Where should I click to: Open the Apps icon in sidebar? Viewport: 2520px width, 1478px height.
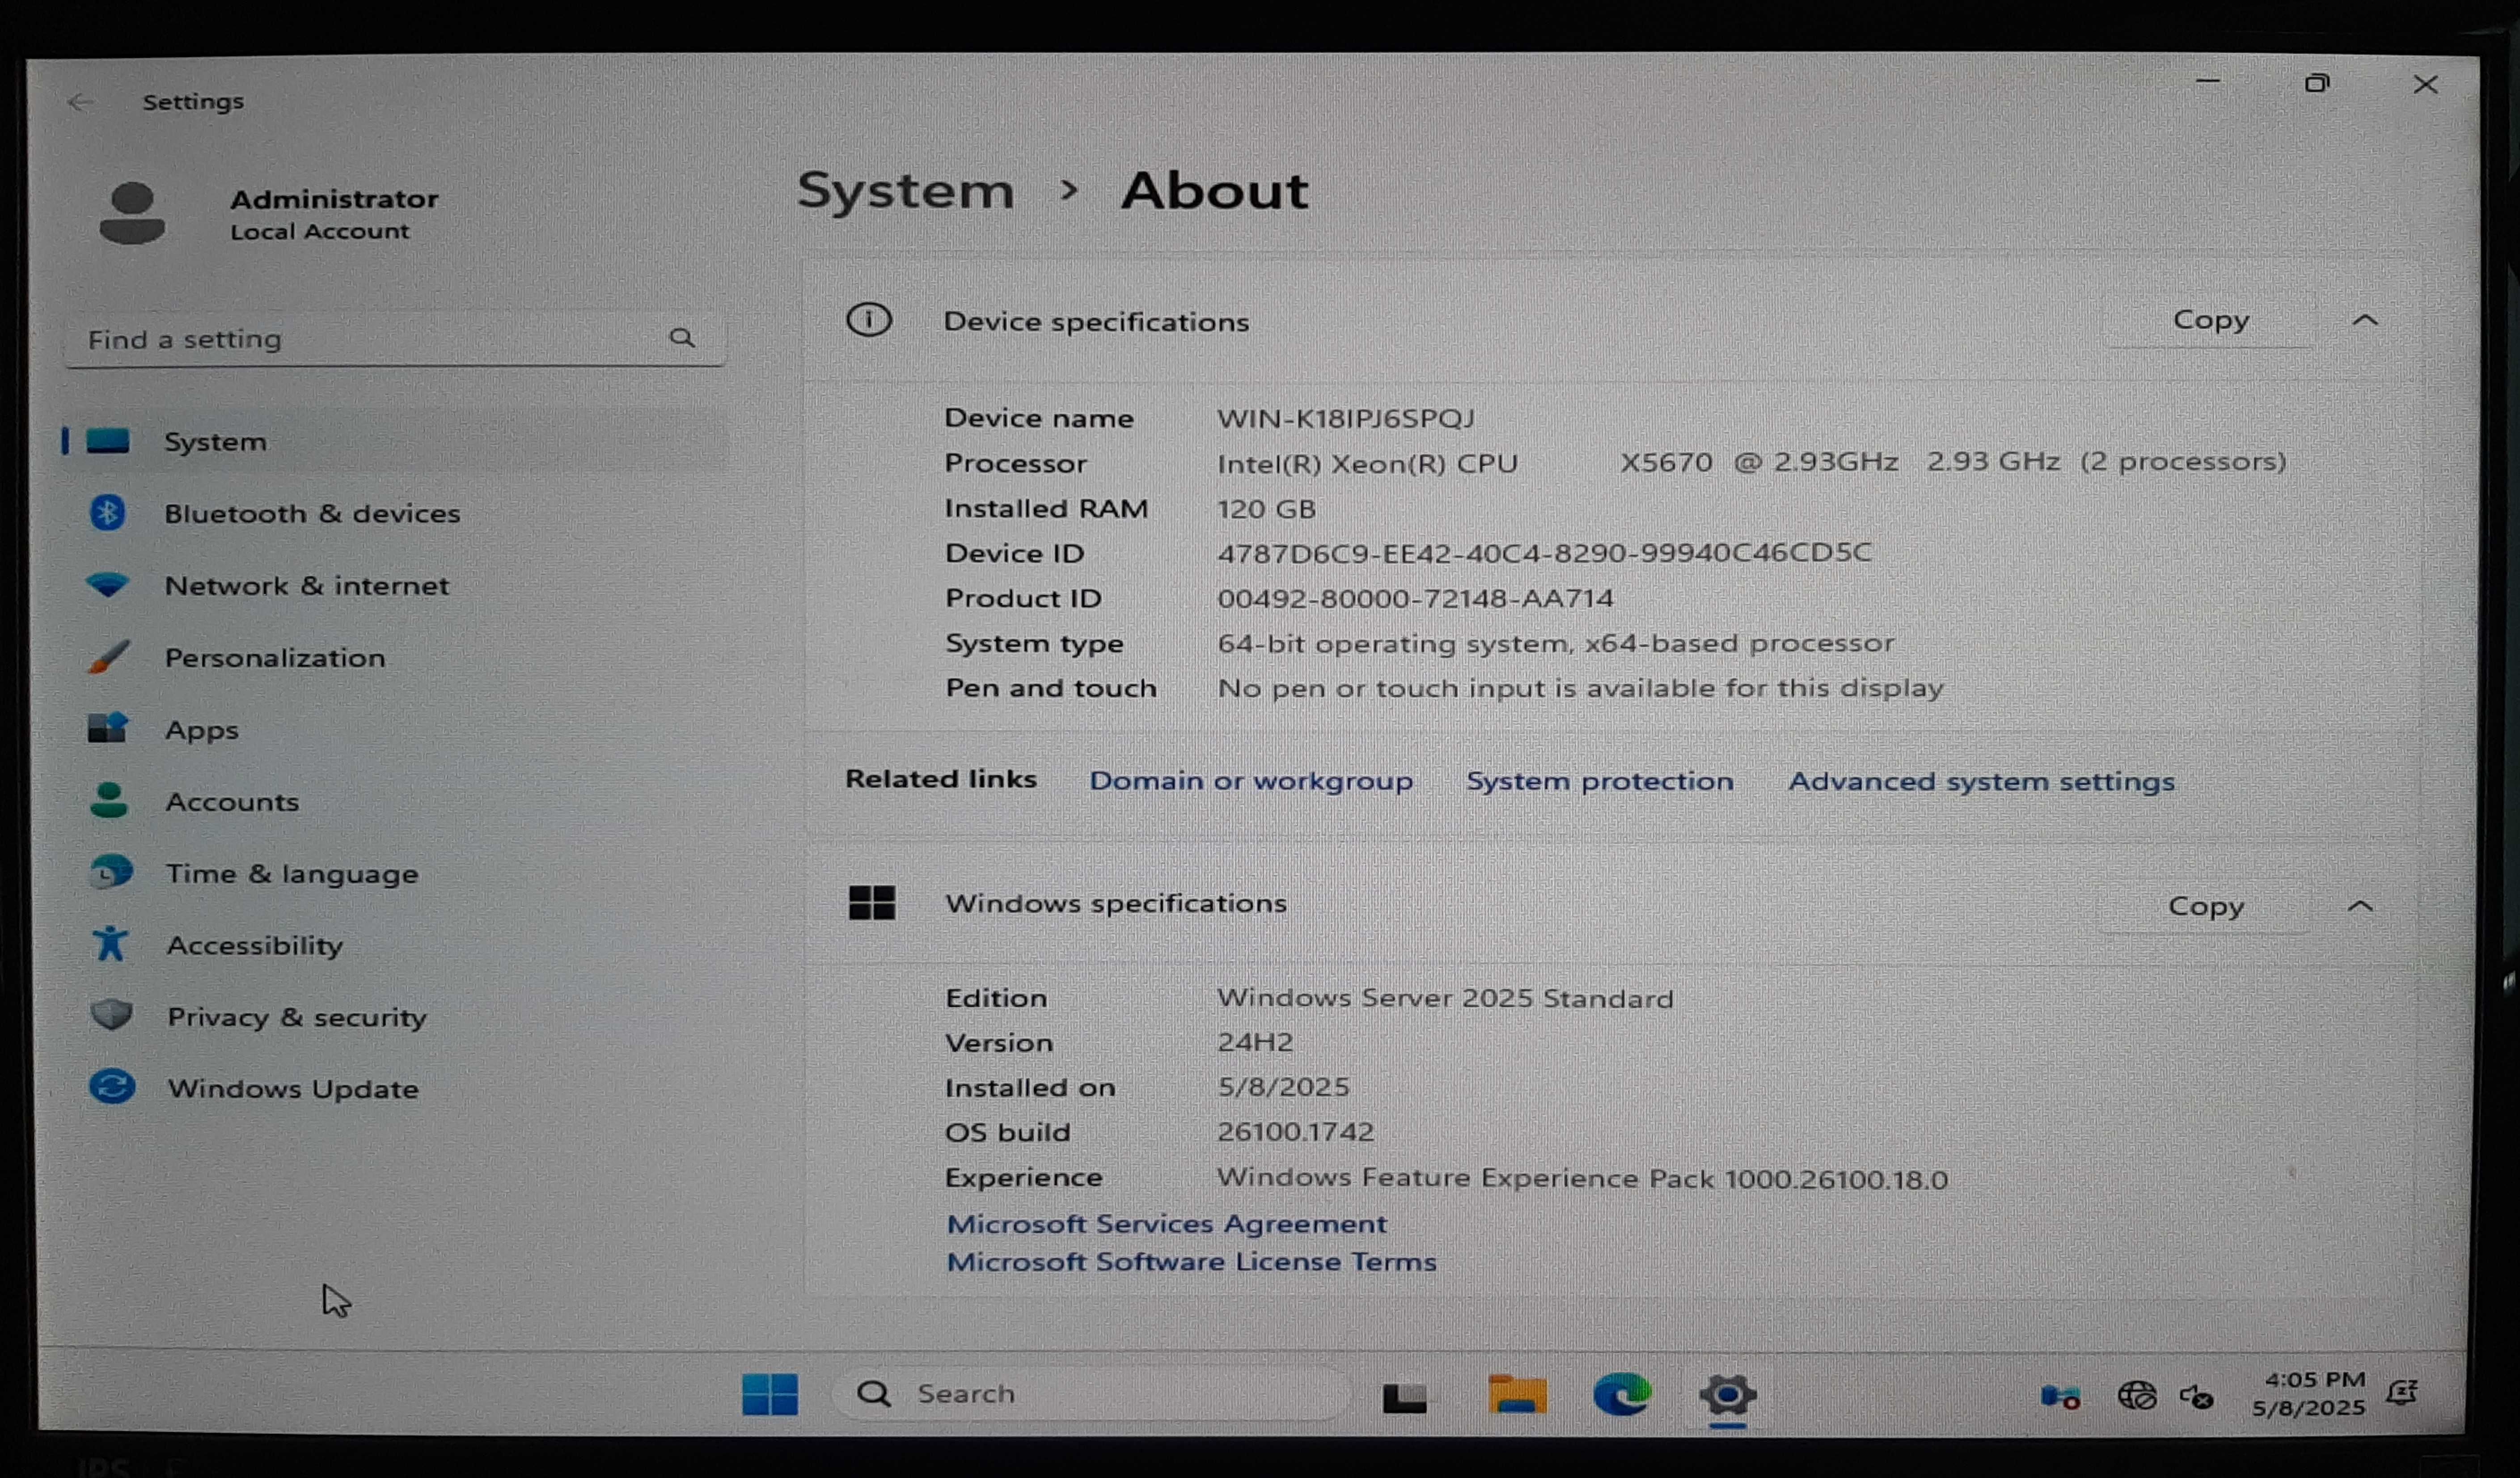(x=108, y=728)
